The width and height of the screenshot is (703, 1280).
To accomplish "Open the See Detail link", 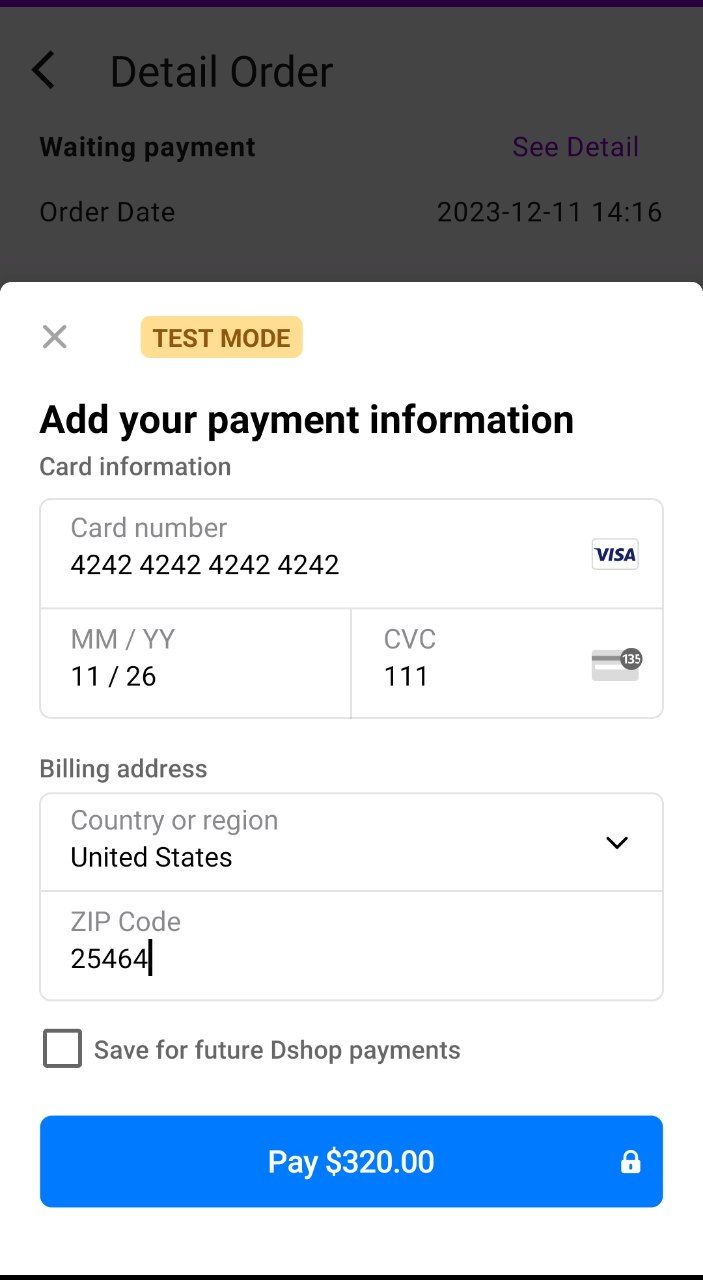I will pos(575,147).
